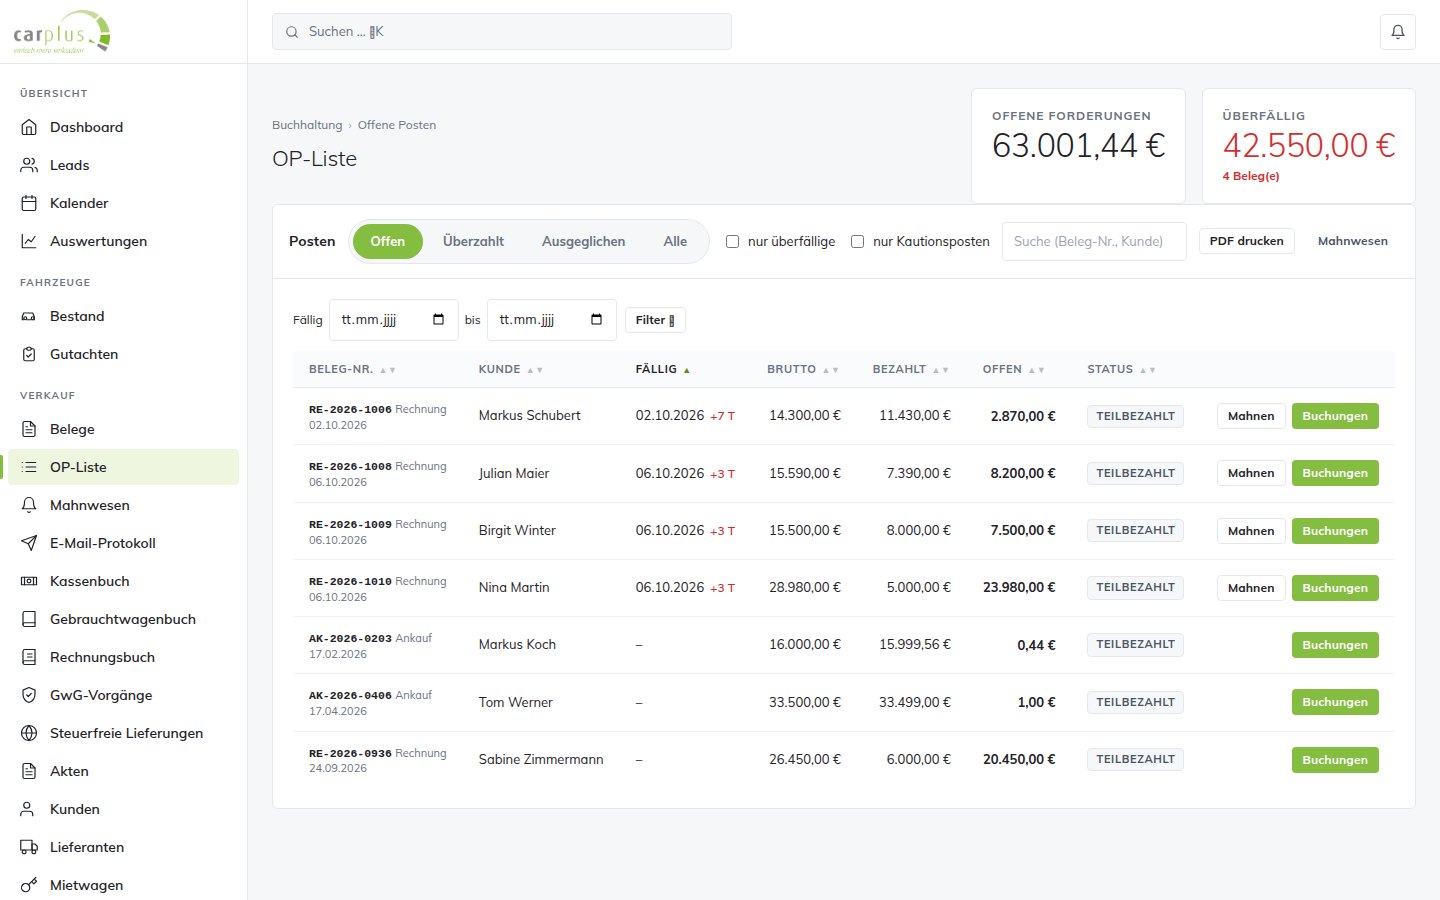Switch to the Überzahlt tab
This screenshot has height=900, width=1440.
click(x=473, y=241)
